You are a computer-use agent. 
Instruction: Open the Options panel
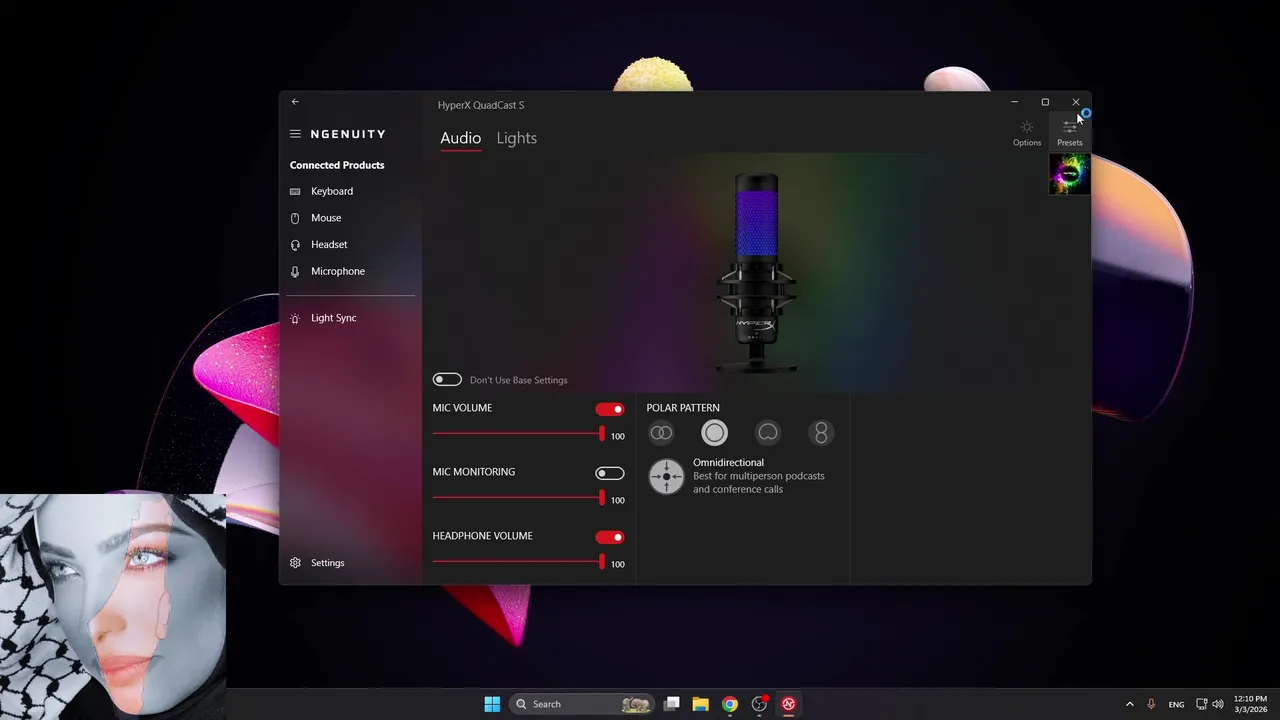(1027, 133)
